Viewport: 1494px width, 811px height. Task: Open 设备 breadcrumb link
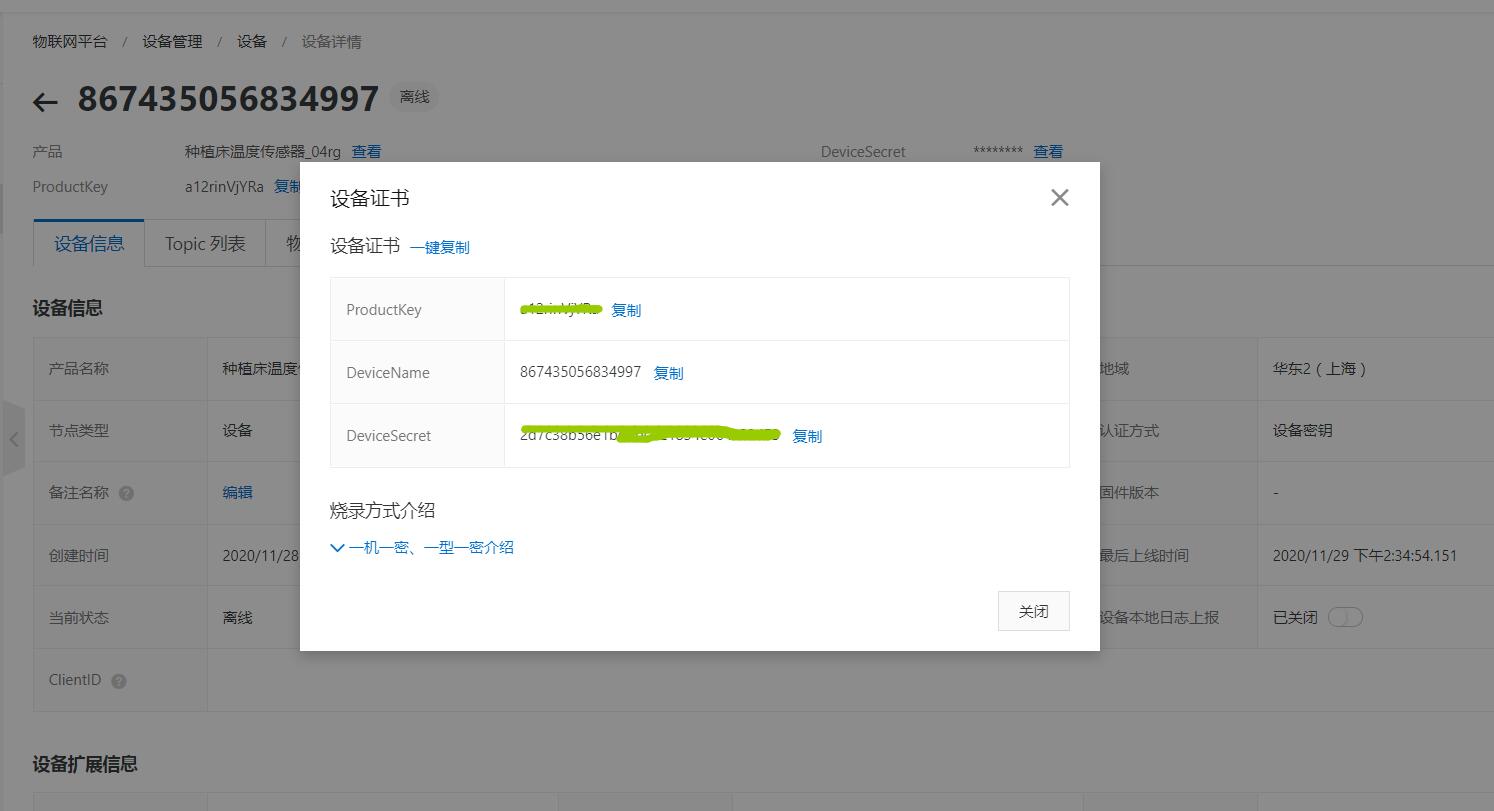[x=252, y=41]
